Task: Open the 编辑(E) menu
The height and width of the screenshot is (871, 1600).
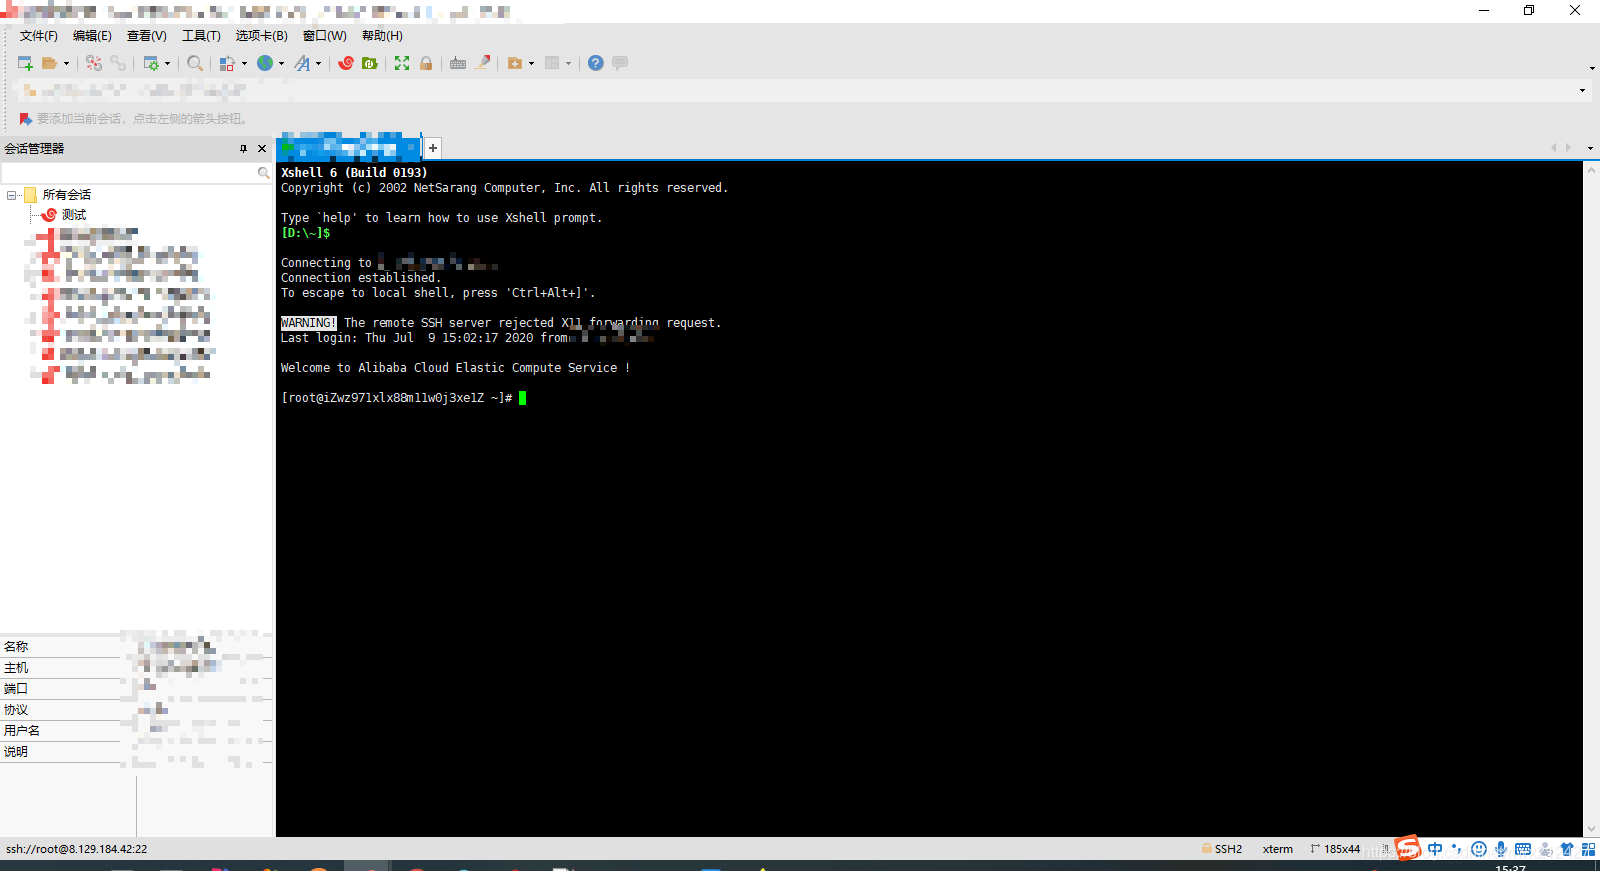Action: pyautogui.click(x=92, y=36)
